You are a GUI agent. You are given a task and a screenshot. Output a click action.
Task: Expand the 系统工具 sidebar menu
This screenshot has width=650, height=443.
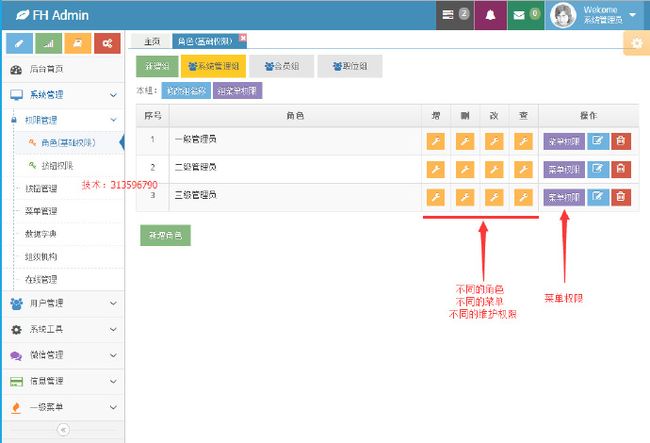[63, 329]
